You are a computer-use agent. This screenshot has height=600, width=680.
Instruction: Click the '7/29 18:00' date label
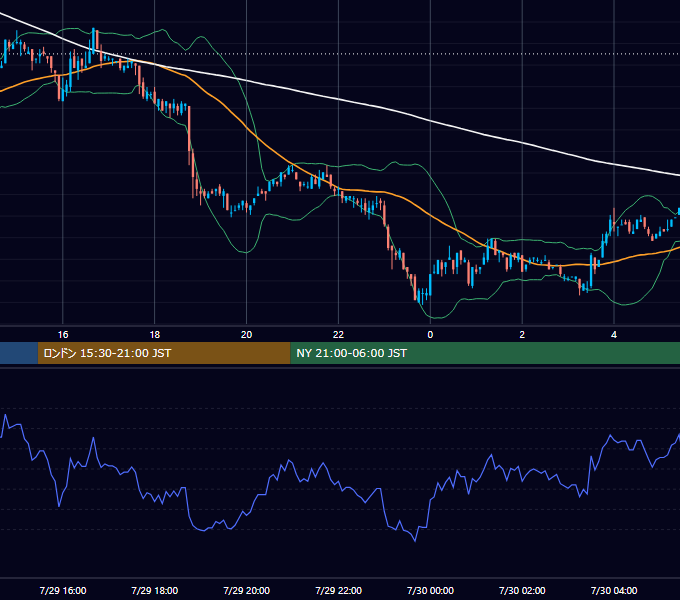coord(155,590)
